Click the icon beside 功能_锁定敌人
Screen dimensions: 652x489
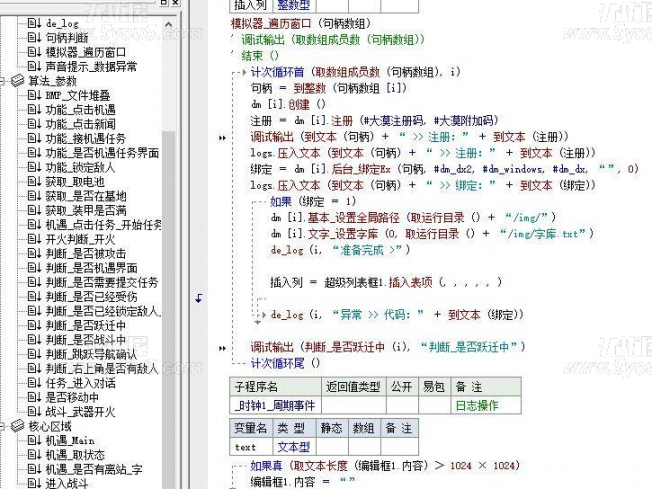coord(35,167)
